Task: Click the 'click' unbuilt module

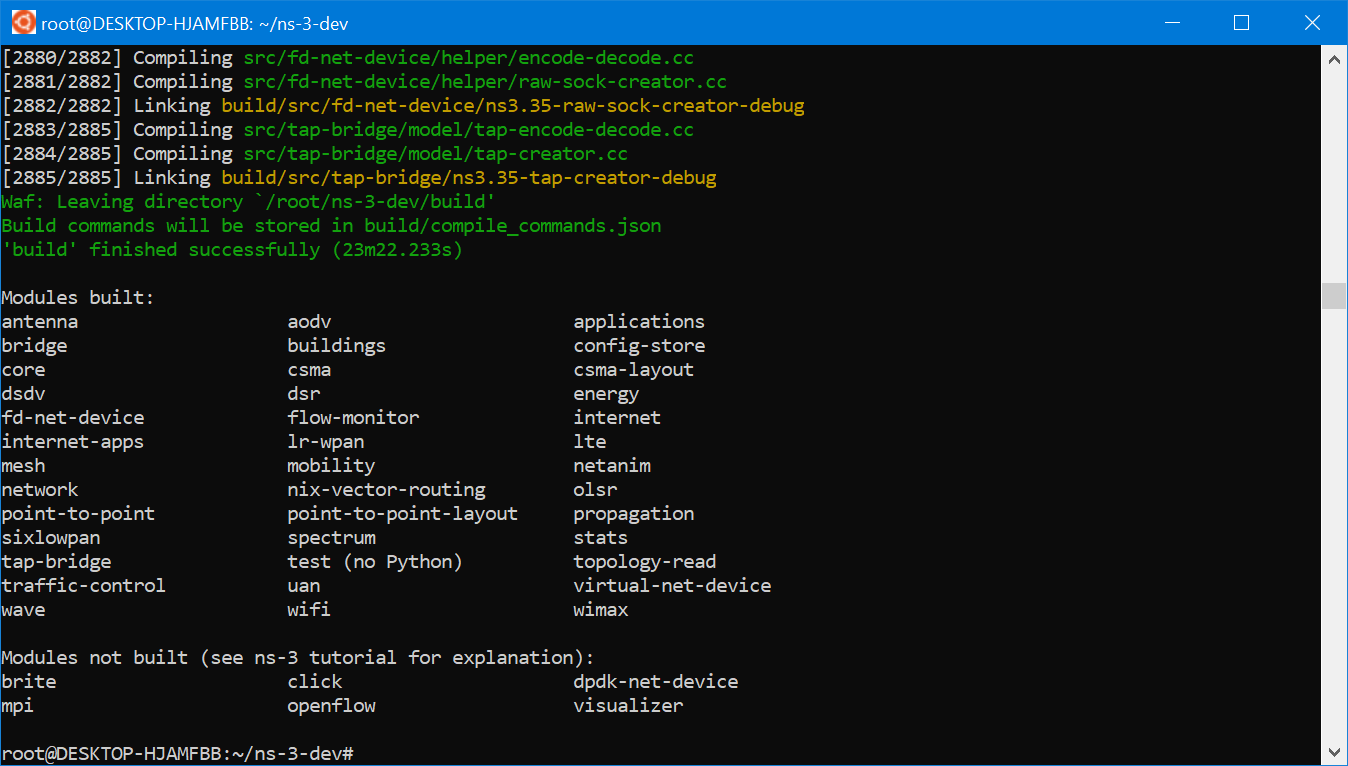Action: point(315,682)
